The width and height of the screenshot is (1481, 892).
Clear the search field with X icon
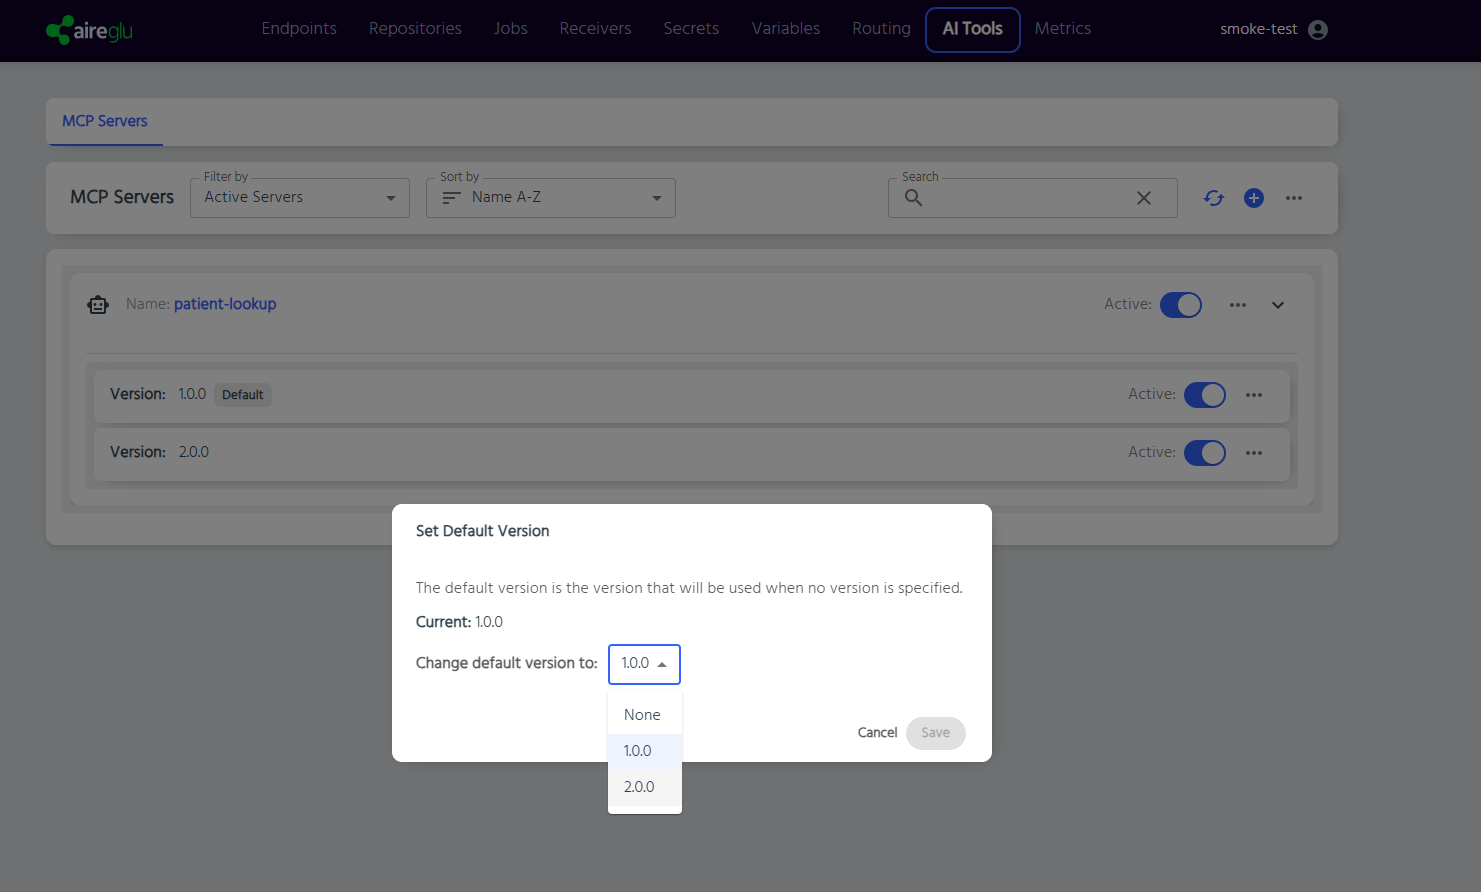coord(1143,198)
